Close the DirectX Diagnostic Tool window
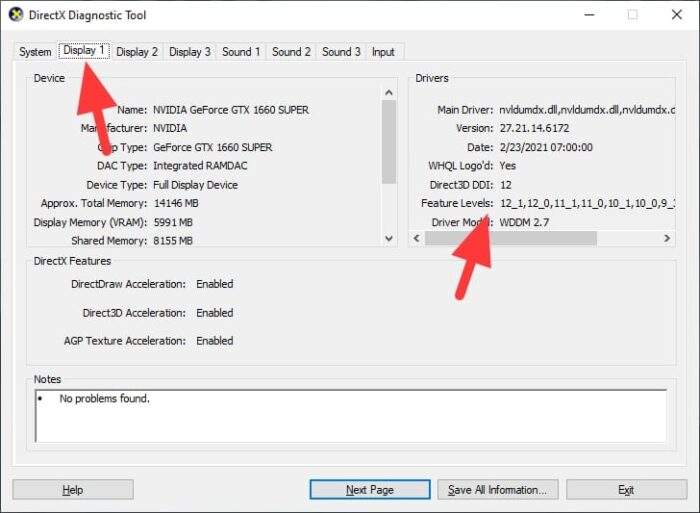Image resolution: width=700 pixels, height=513 pixels. pos(677,15)
